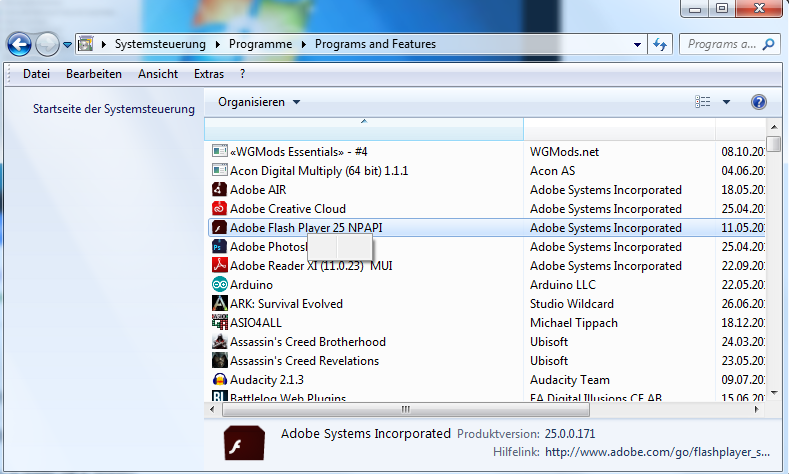Click the vertical scrollbar up arrow

pos(774,127)
